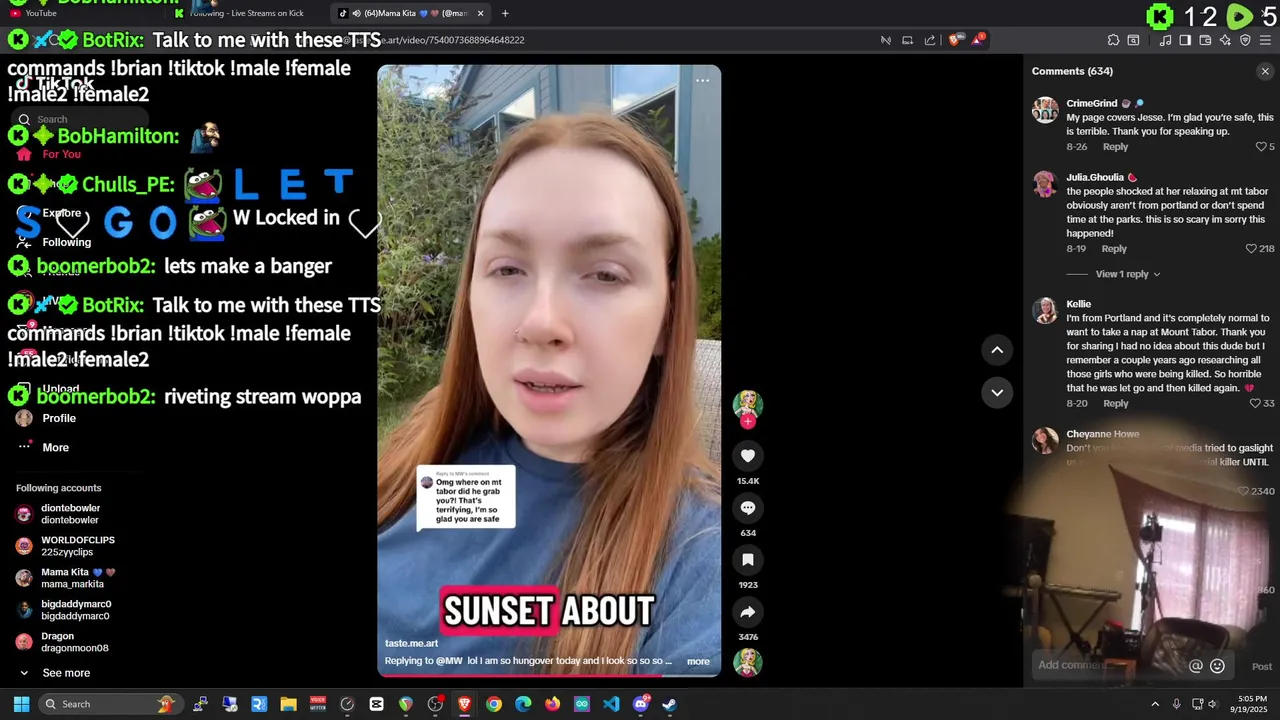Screen dimensions: 1280x720
Task: Expand video description with more
Action: [x=698, y=661]
